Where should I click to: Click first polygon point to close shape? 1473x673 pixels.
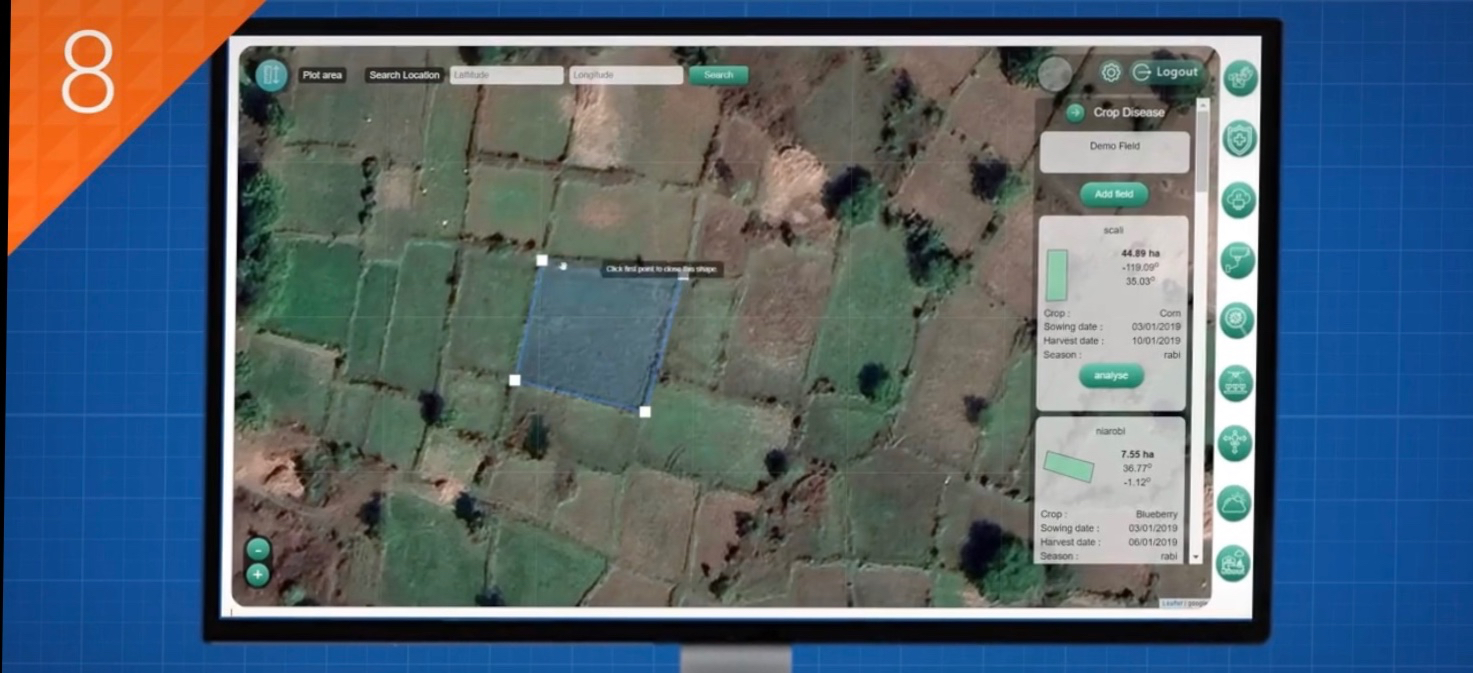(x=542, y=260)
